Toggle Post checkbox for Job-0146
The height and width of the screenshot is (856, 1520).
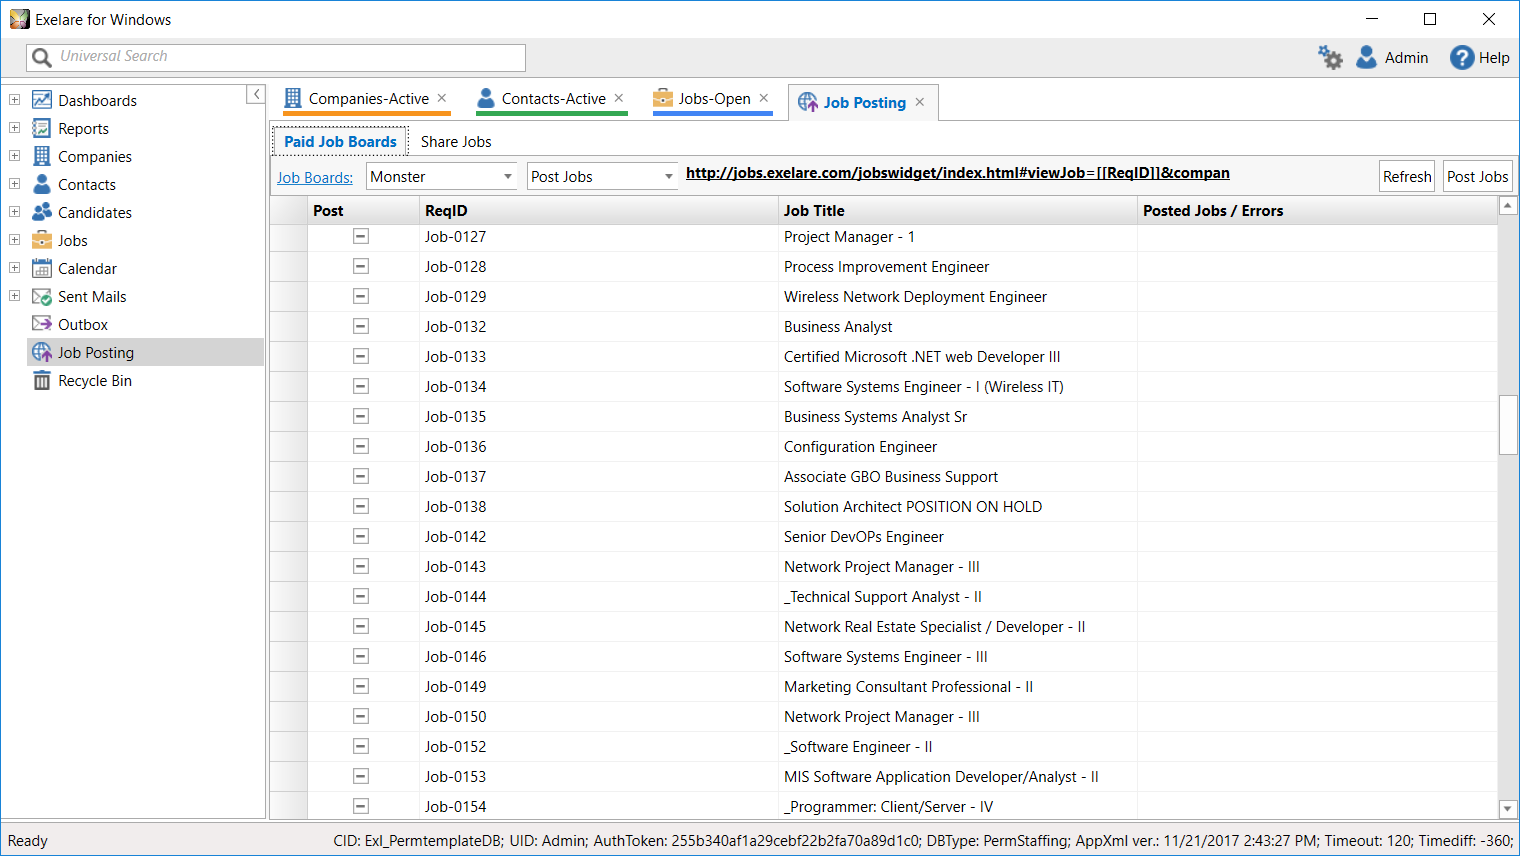[361, 656]
